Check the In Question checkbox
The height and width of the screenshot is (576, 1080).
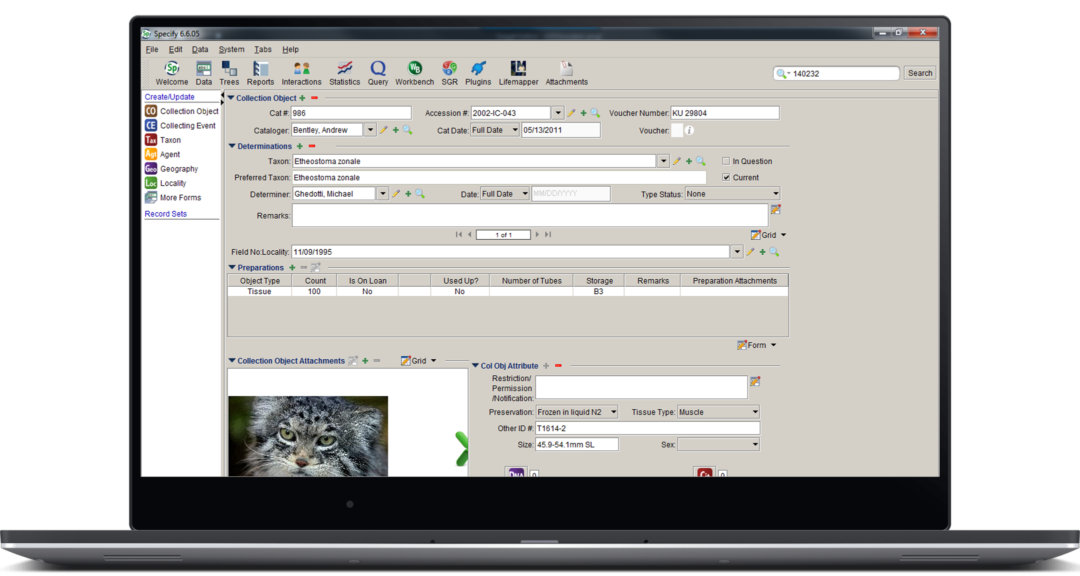coord(726,160)
